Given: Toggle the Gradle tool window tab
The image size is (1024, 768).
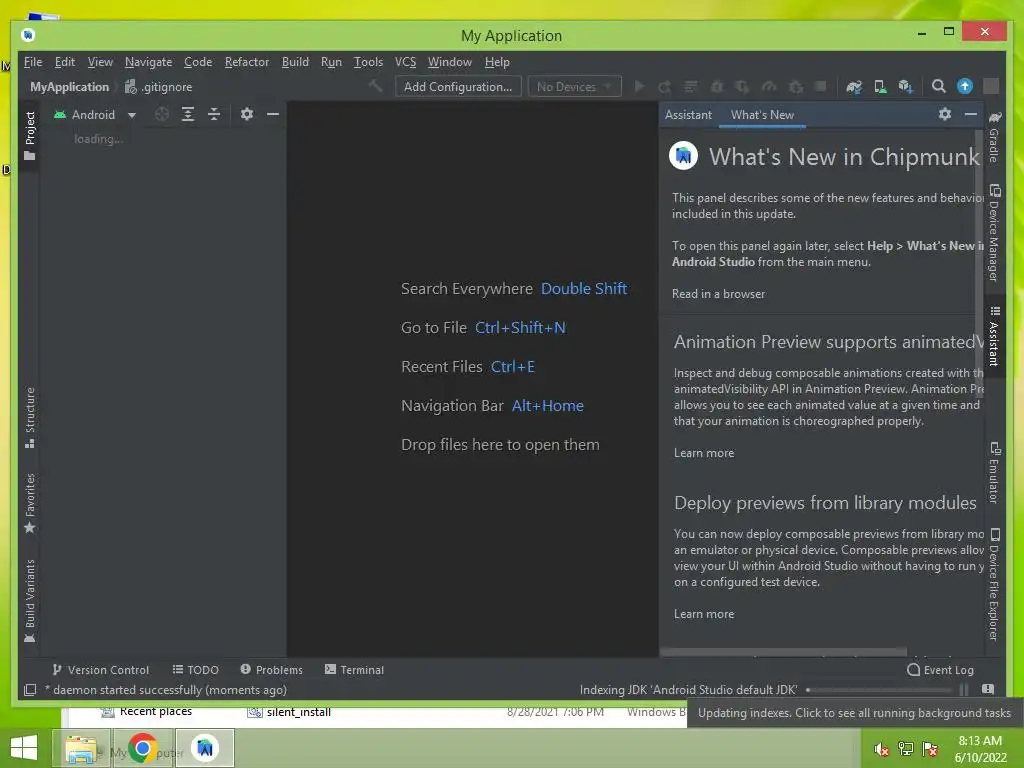Looking at the screenshot, I should point(994,136).
